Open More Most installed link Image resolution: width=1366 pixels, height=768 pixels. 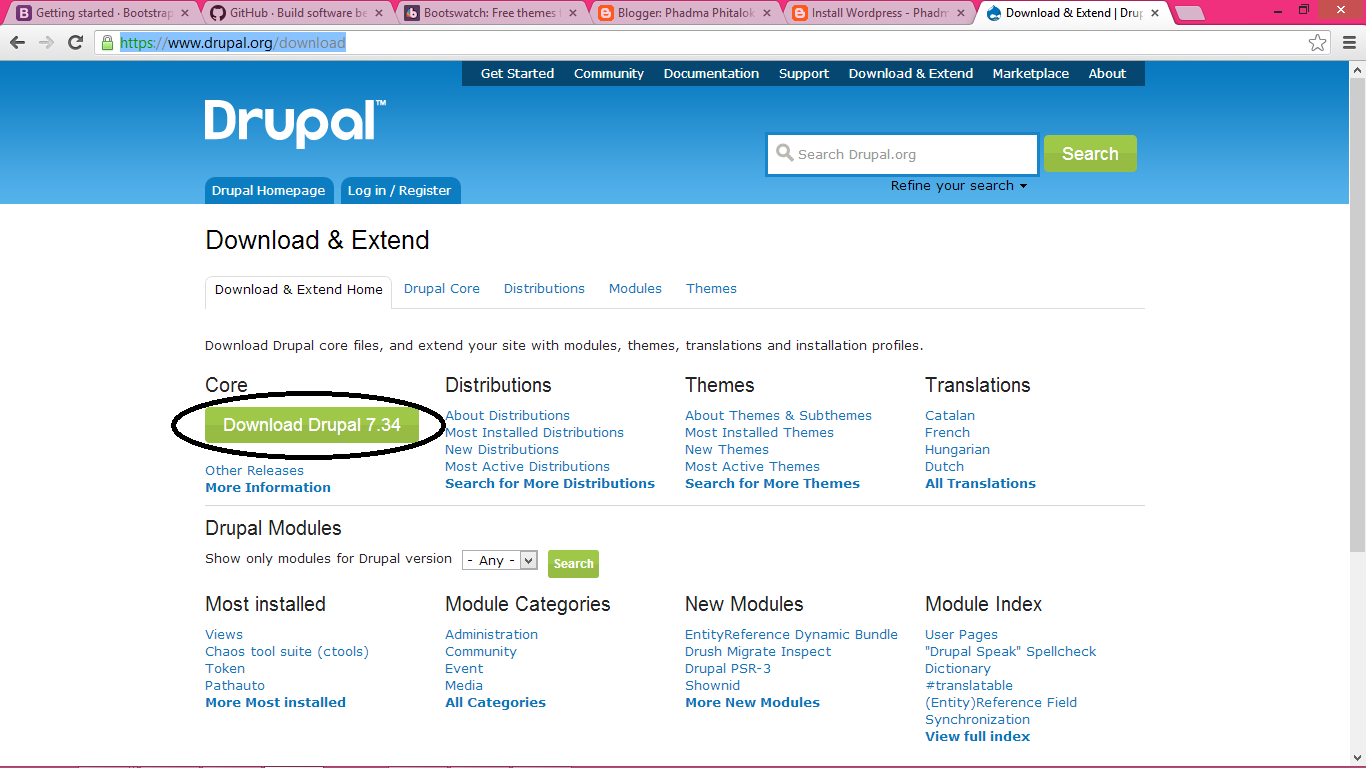click(275, 702)
